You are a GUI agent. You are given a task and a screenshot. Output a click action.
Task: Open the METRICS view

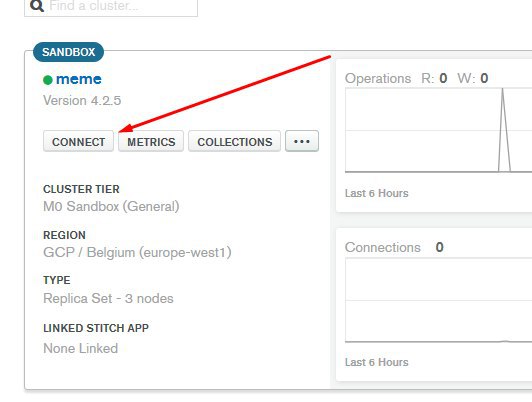(151, 141)
